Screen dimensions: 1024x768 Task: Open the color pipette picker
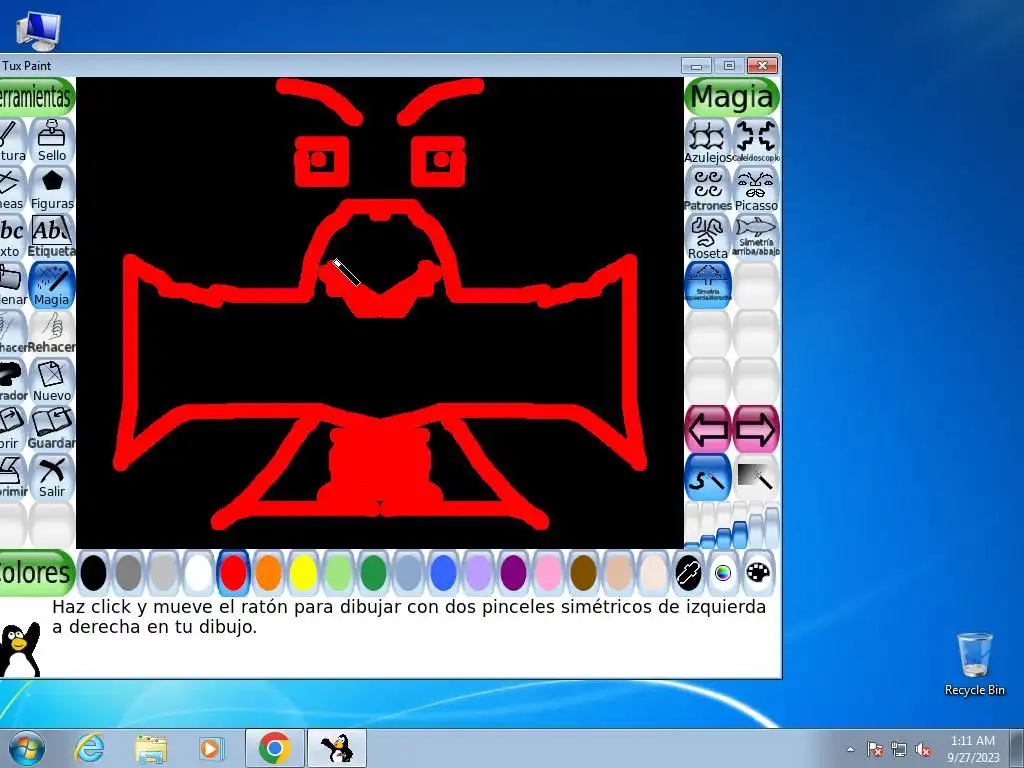click(688, 573)
